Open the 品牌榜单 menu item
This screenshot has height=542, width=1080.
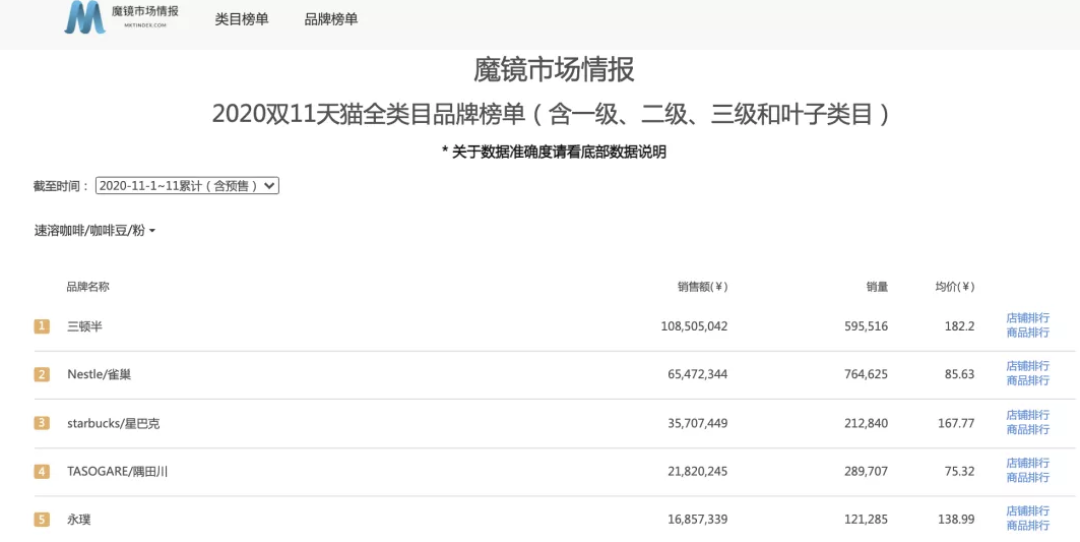pyautogui.click(x=331, y=19)
